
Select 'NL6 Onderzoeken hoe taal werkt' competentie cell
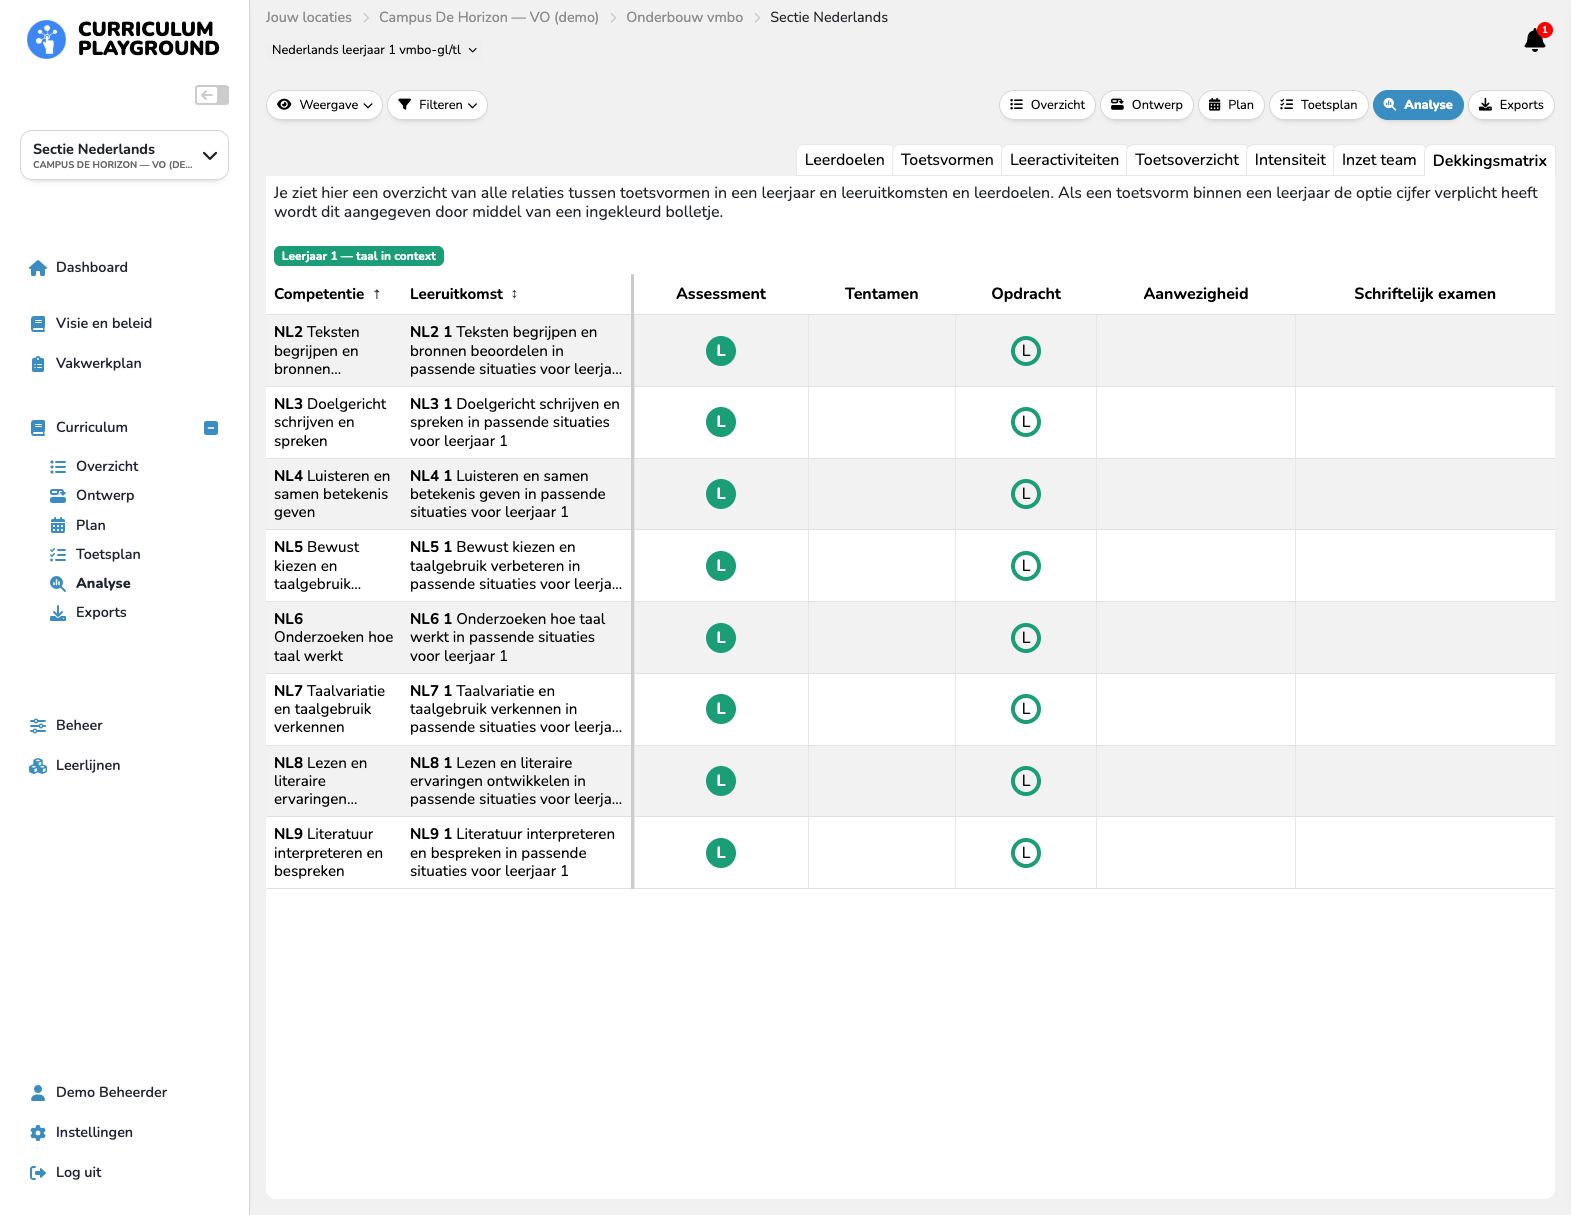click(334, 637)
